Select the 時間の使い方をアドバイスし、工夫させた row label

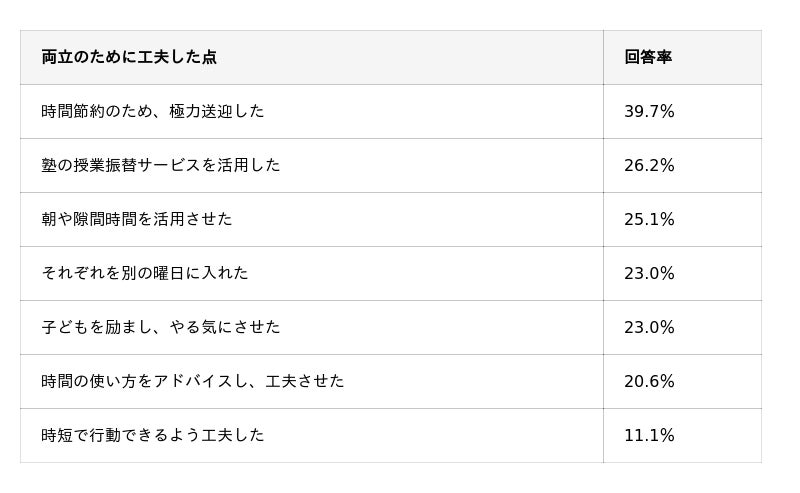193,381
